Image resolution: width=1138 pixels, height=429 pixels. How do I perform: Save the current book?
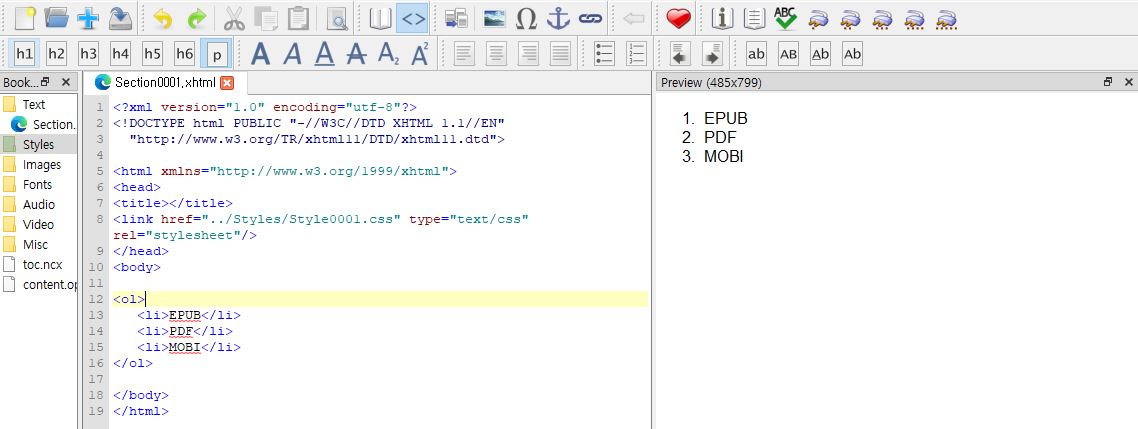120,18
